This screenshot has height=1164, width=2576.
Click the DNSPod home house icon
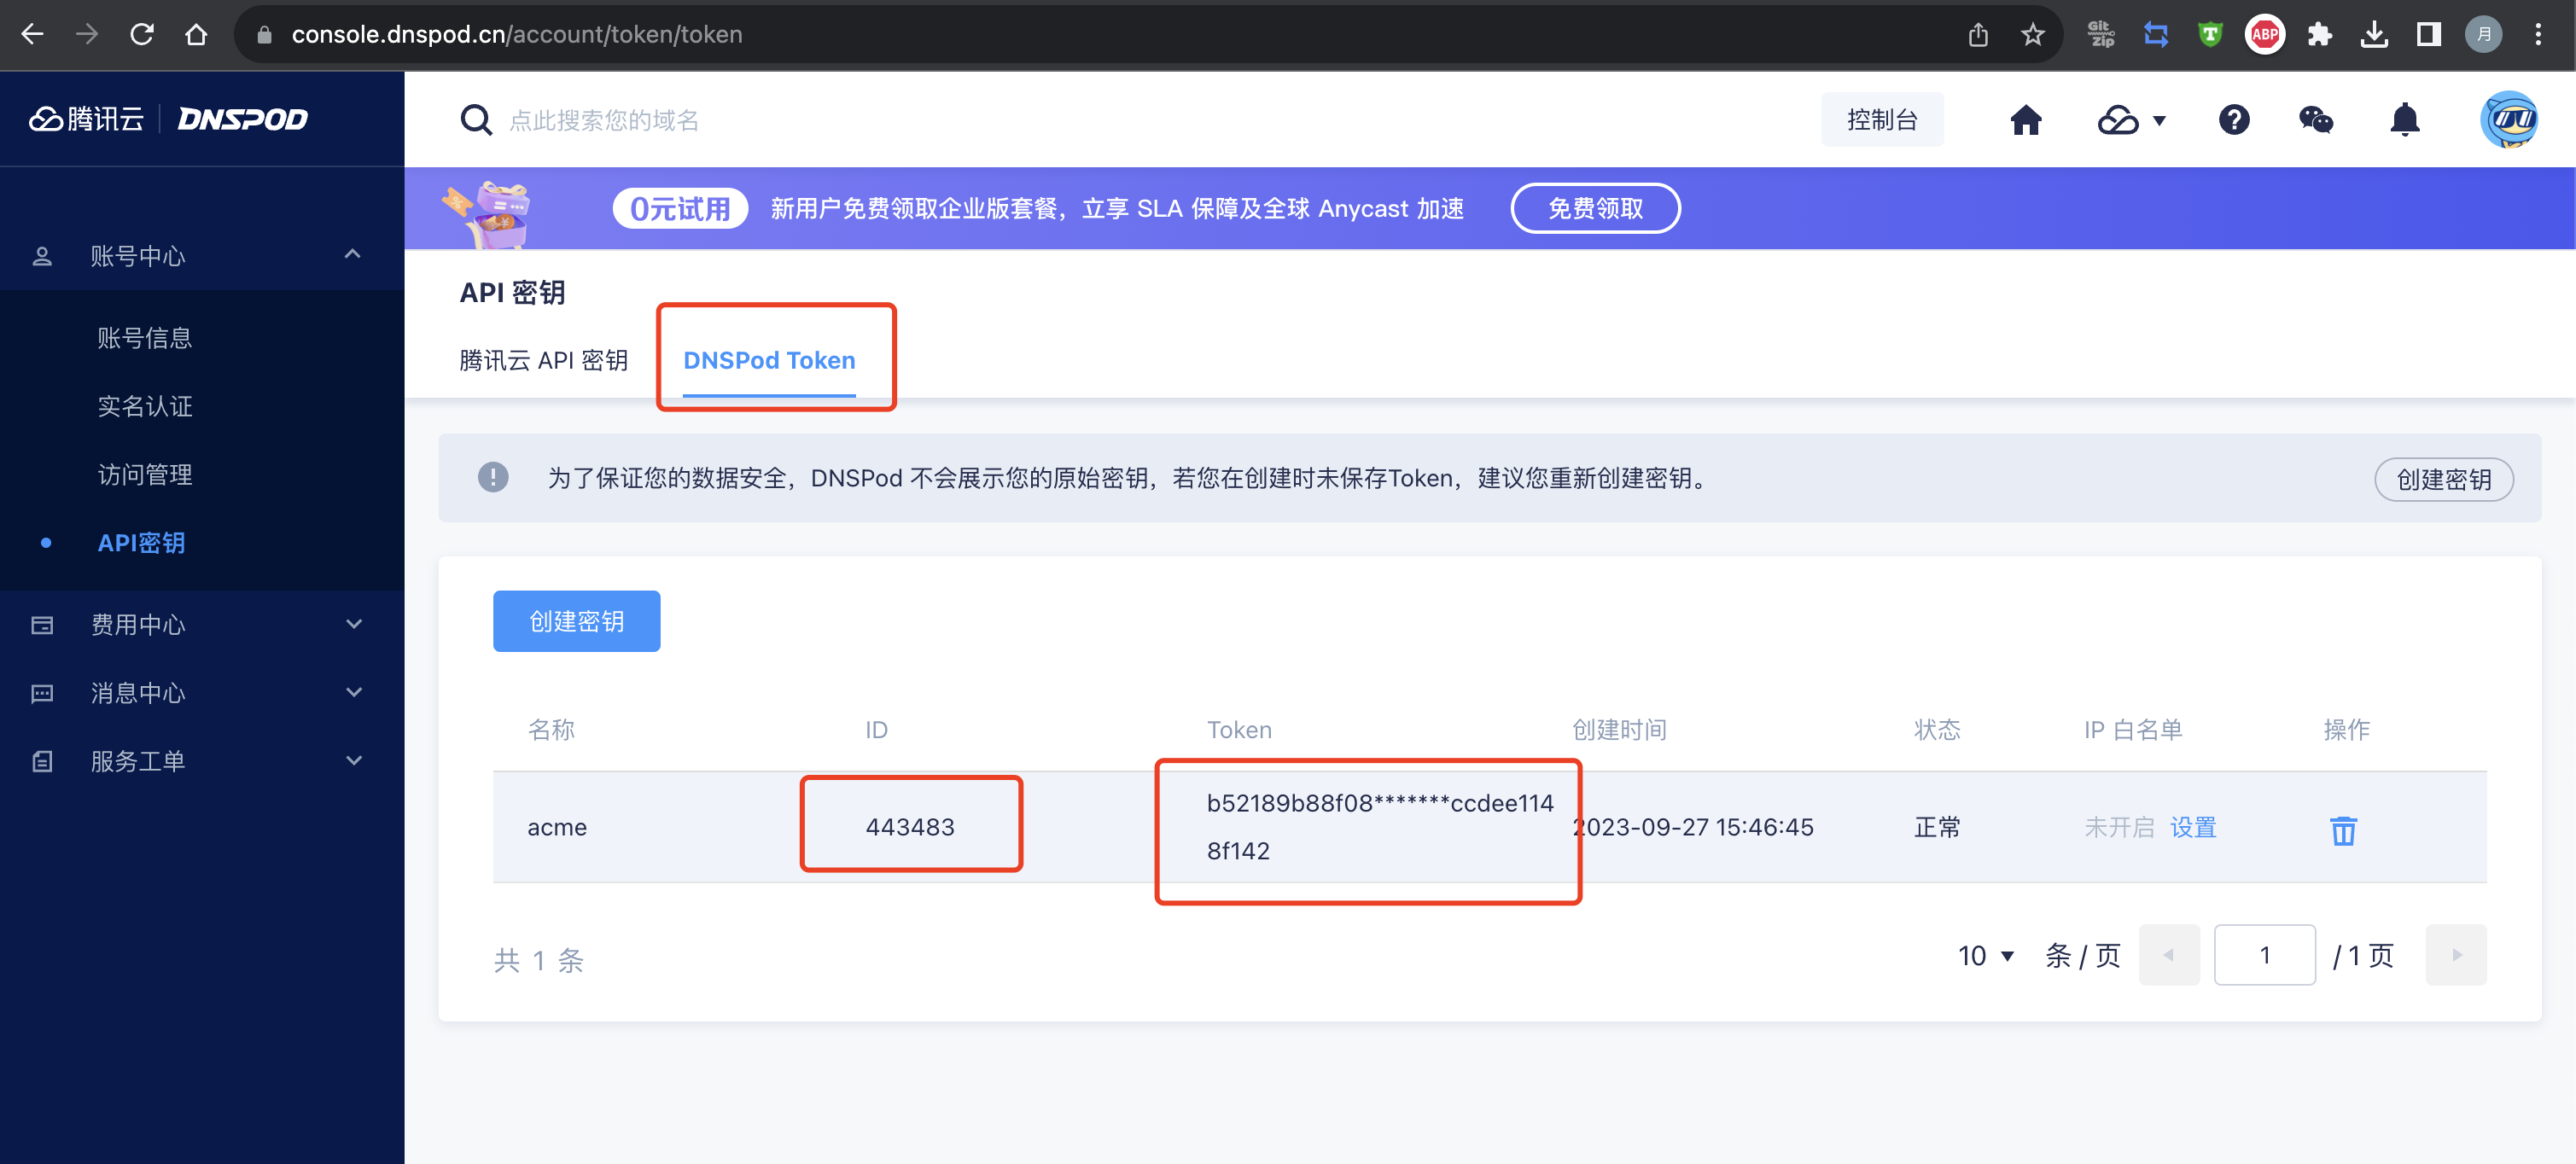pos(2026,120)
